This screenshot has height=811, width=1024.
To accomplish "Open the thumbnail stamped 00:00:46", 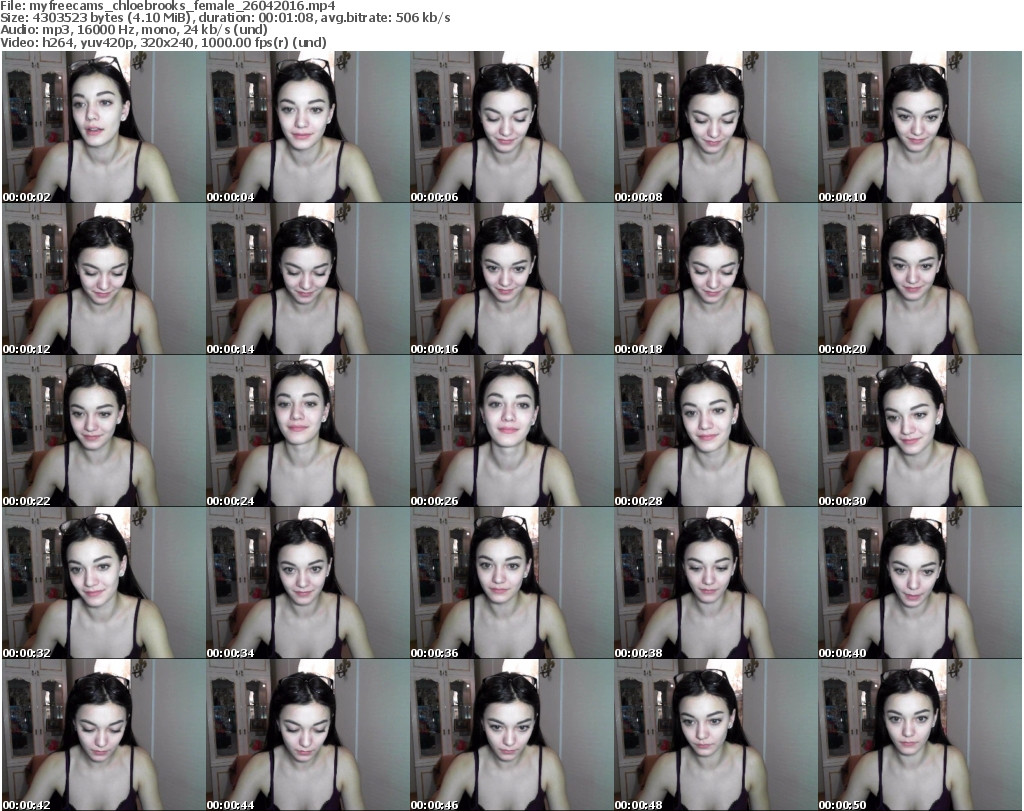I will tap(511, 735).
